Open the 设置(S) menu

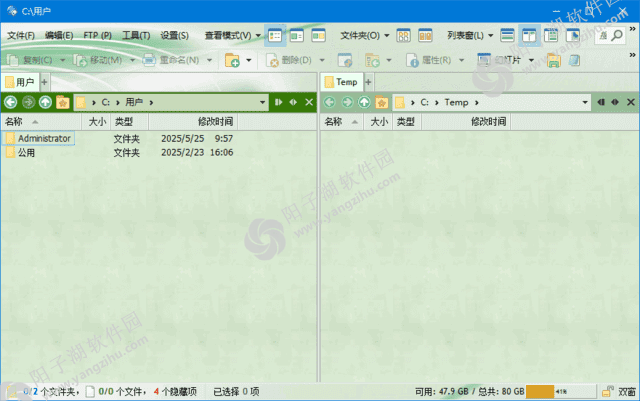[174, 36]
